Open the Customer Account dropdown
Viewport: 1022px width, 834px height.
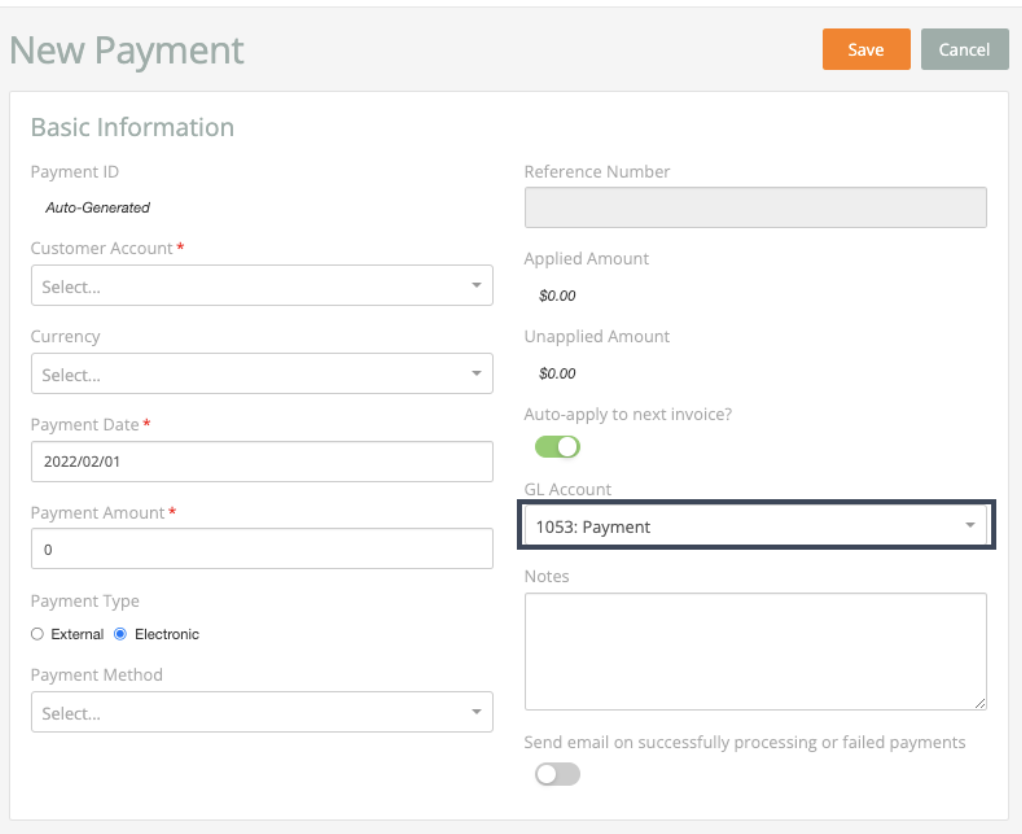[x=261, y=285]
